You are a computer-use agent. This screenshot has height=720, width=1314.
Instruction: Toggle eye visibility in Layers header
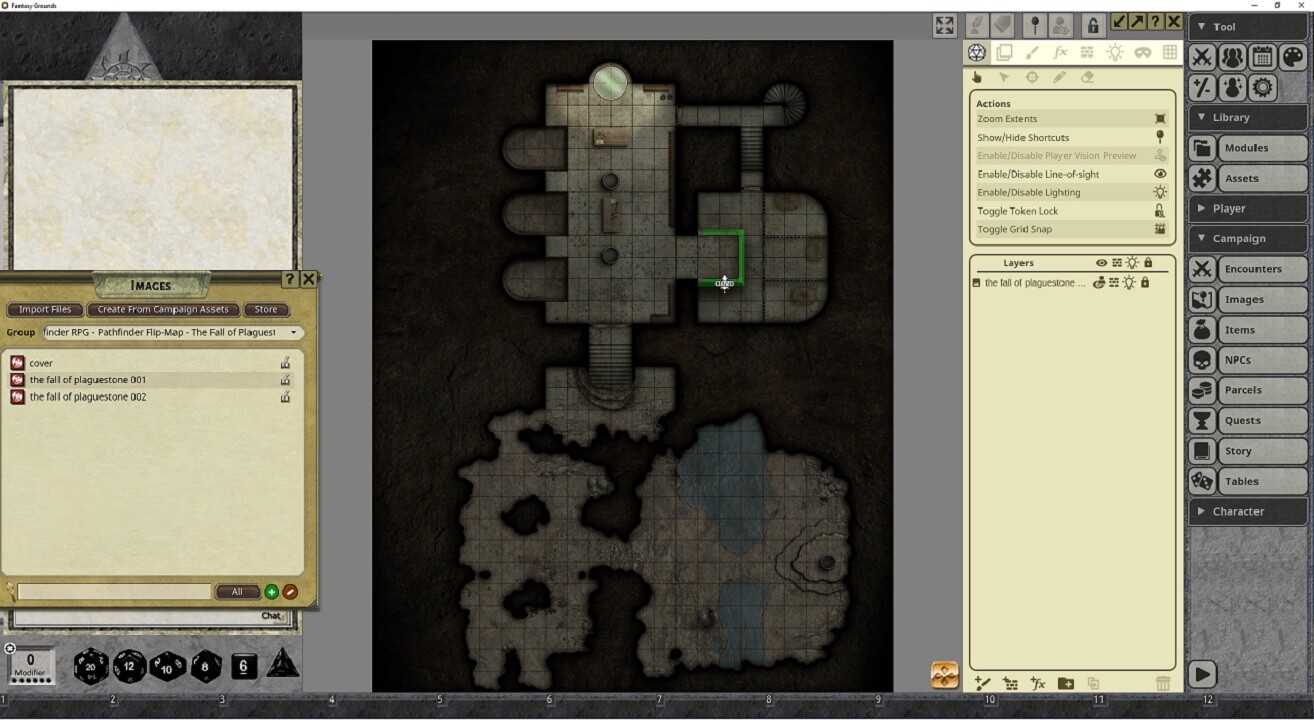point(1101,263)
